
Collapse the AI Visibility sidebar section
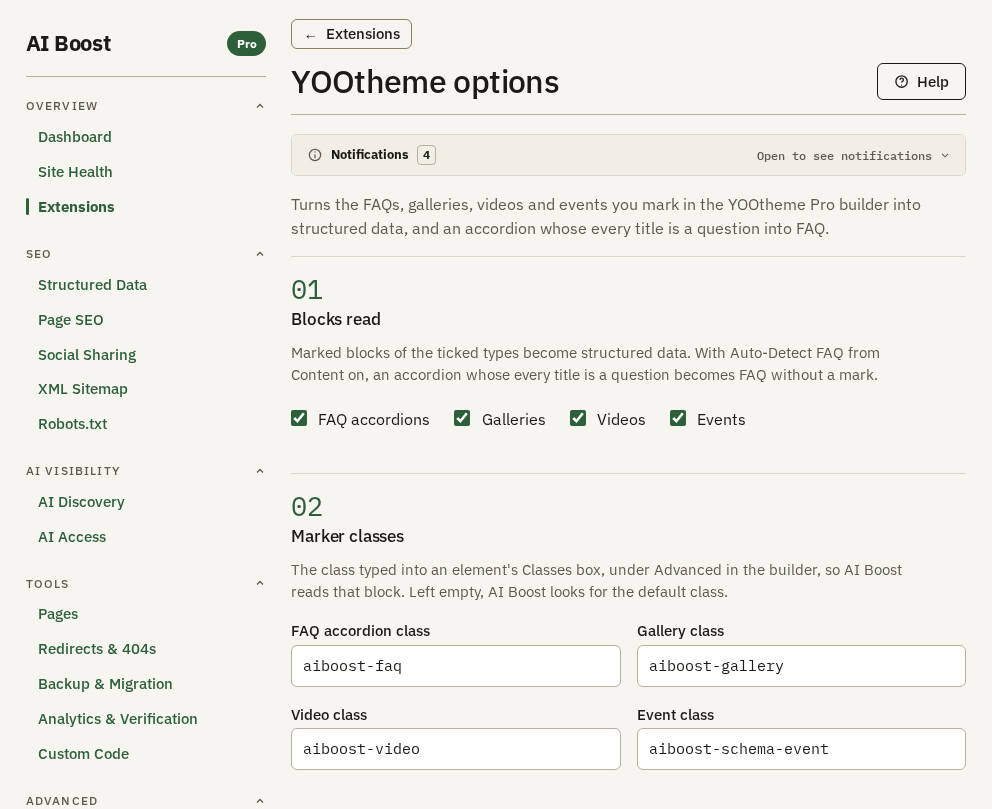260,471
